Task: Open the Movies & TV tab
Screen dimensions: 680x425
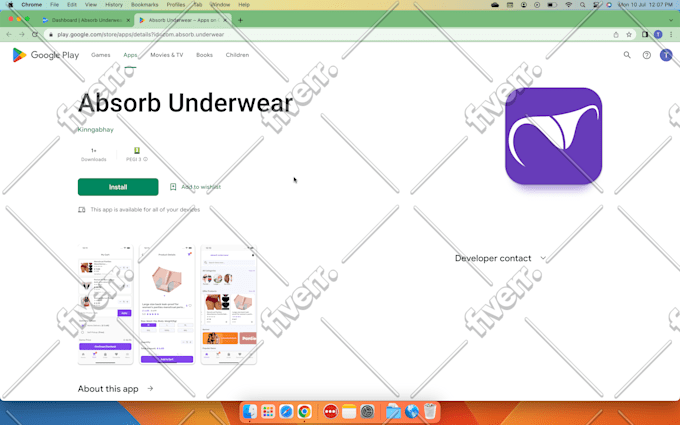Action: [167, 55]
